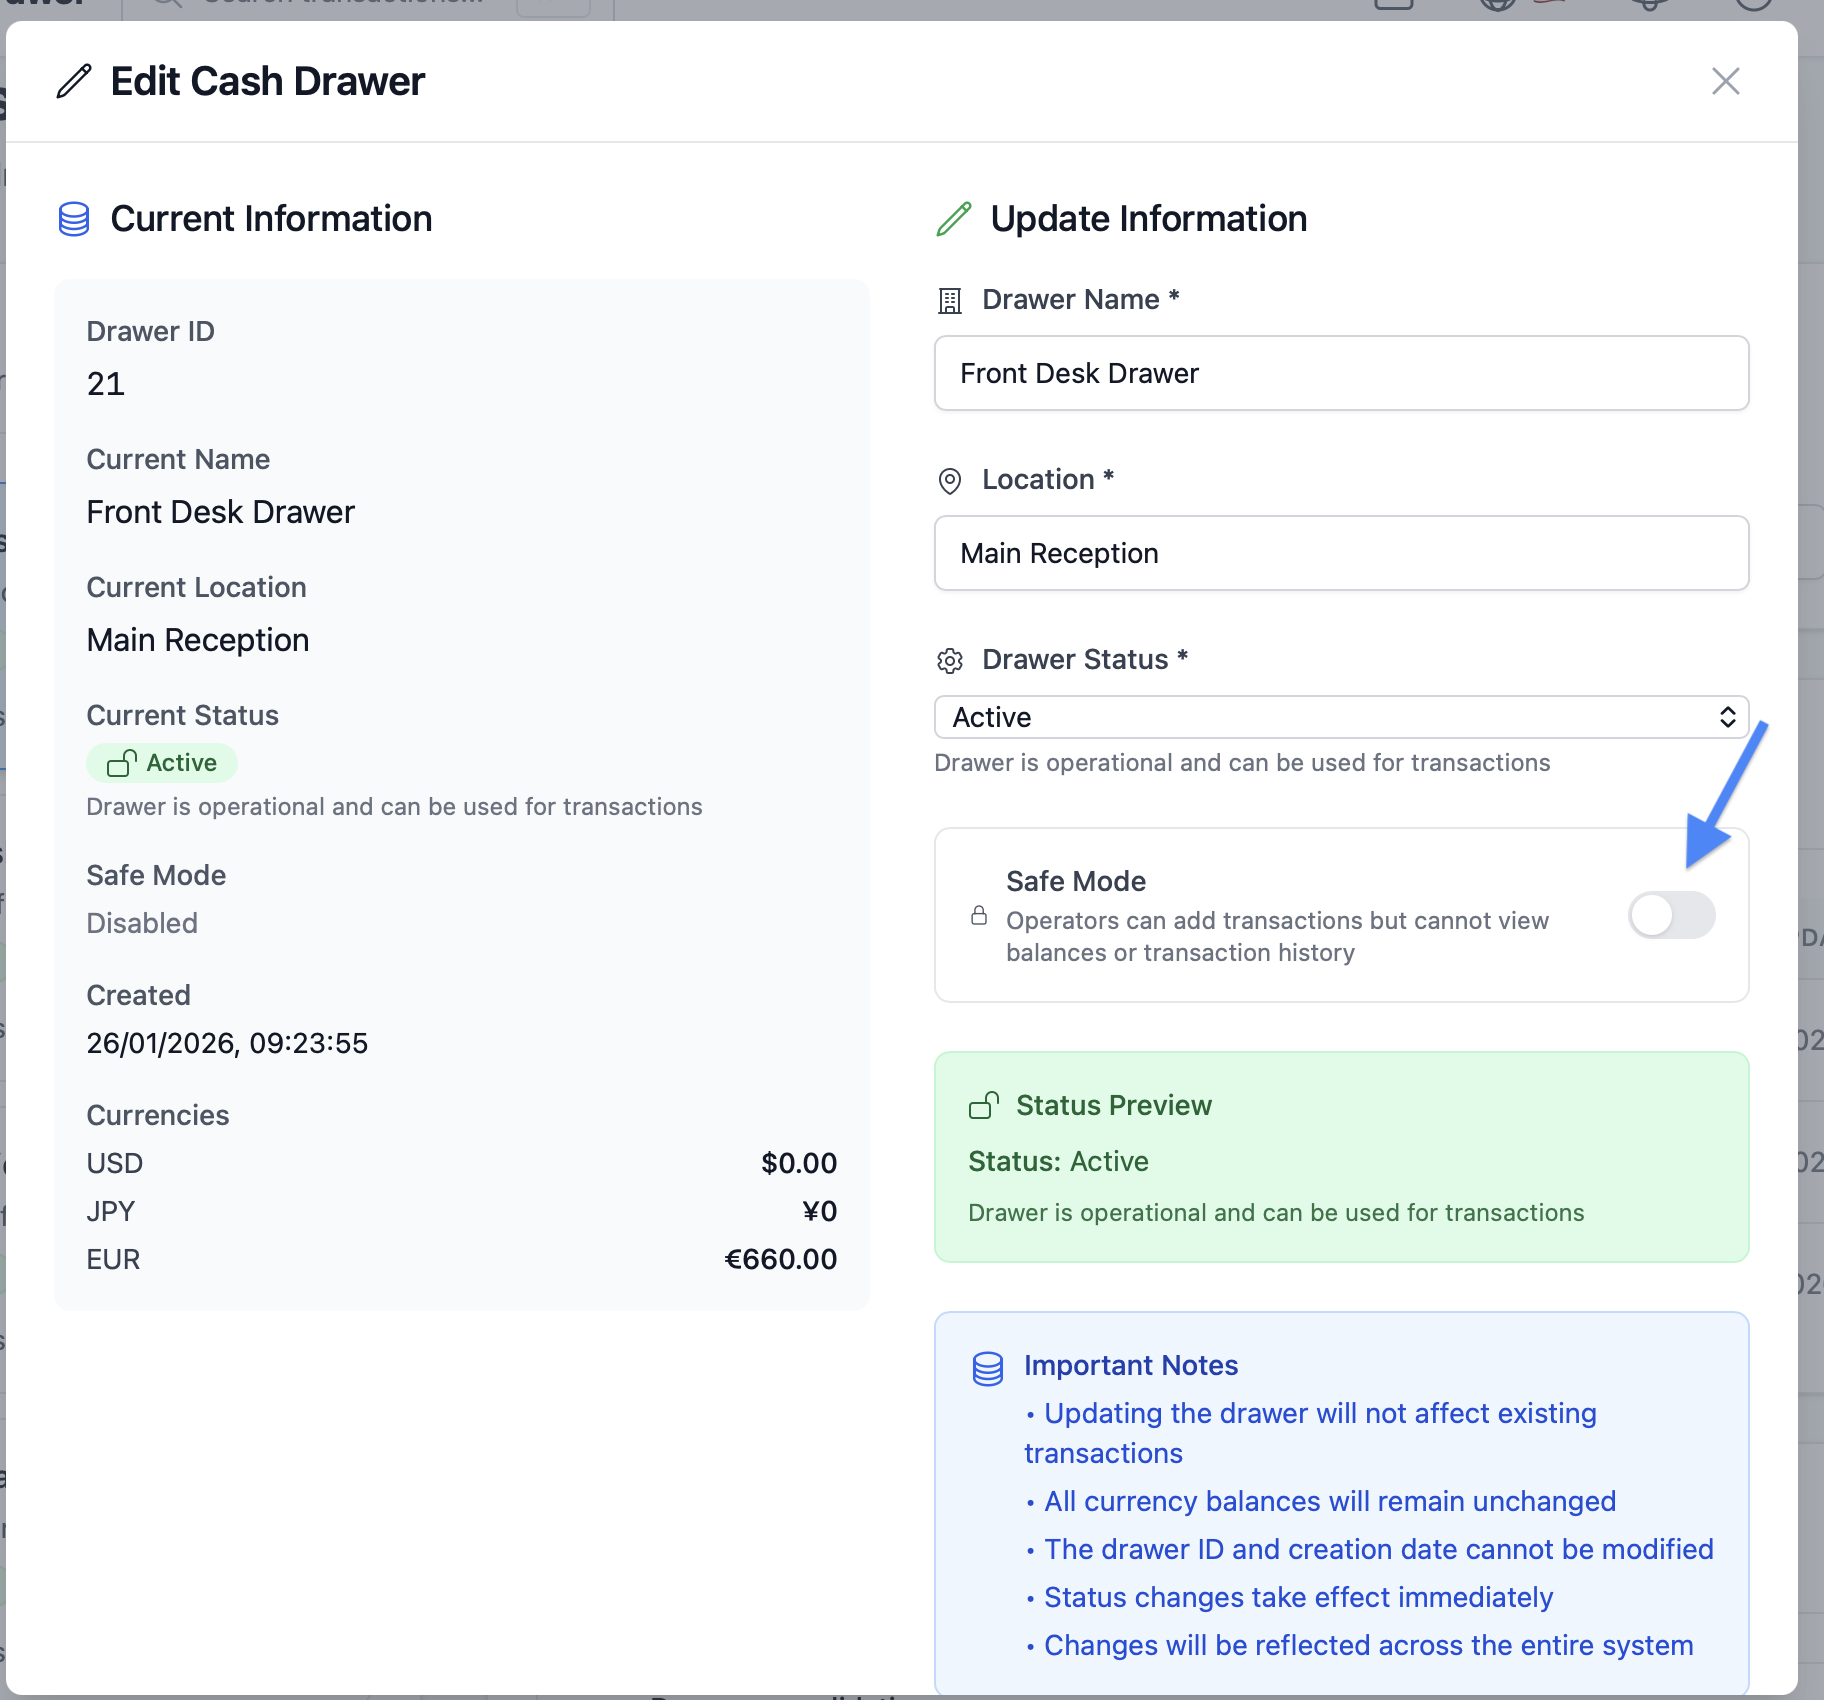This screenshot has height=1700, width=1824.
Task: Click the gear icon next to Drawer Status
Action: point(949,661)
